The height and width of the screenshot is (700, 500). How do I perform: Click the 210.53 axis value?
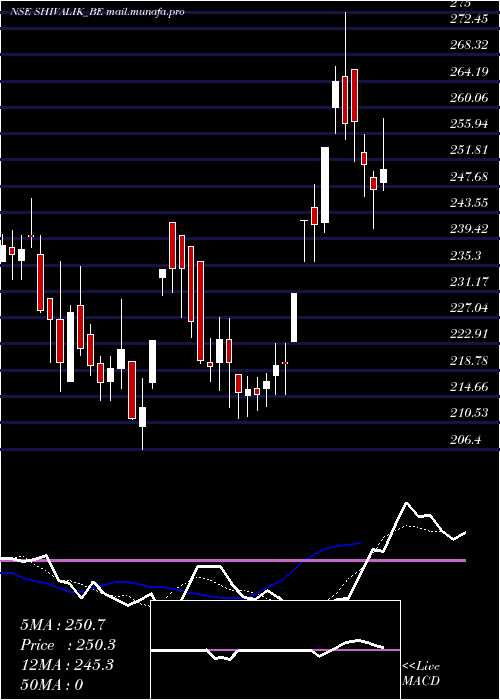click(469, 413)
